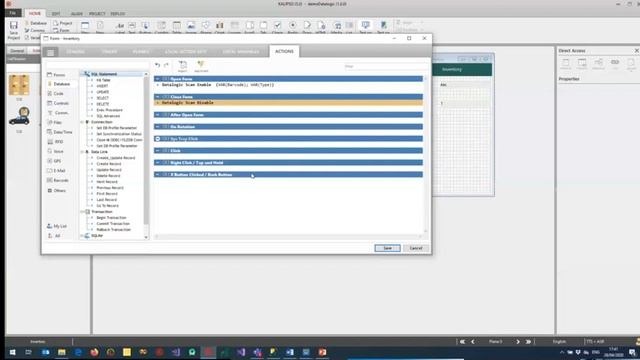Image resolution: width=640 pixels, height=360 pixels.
Task: Select the Chart control in ribbon
Action: coord(220,28)
